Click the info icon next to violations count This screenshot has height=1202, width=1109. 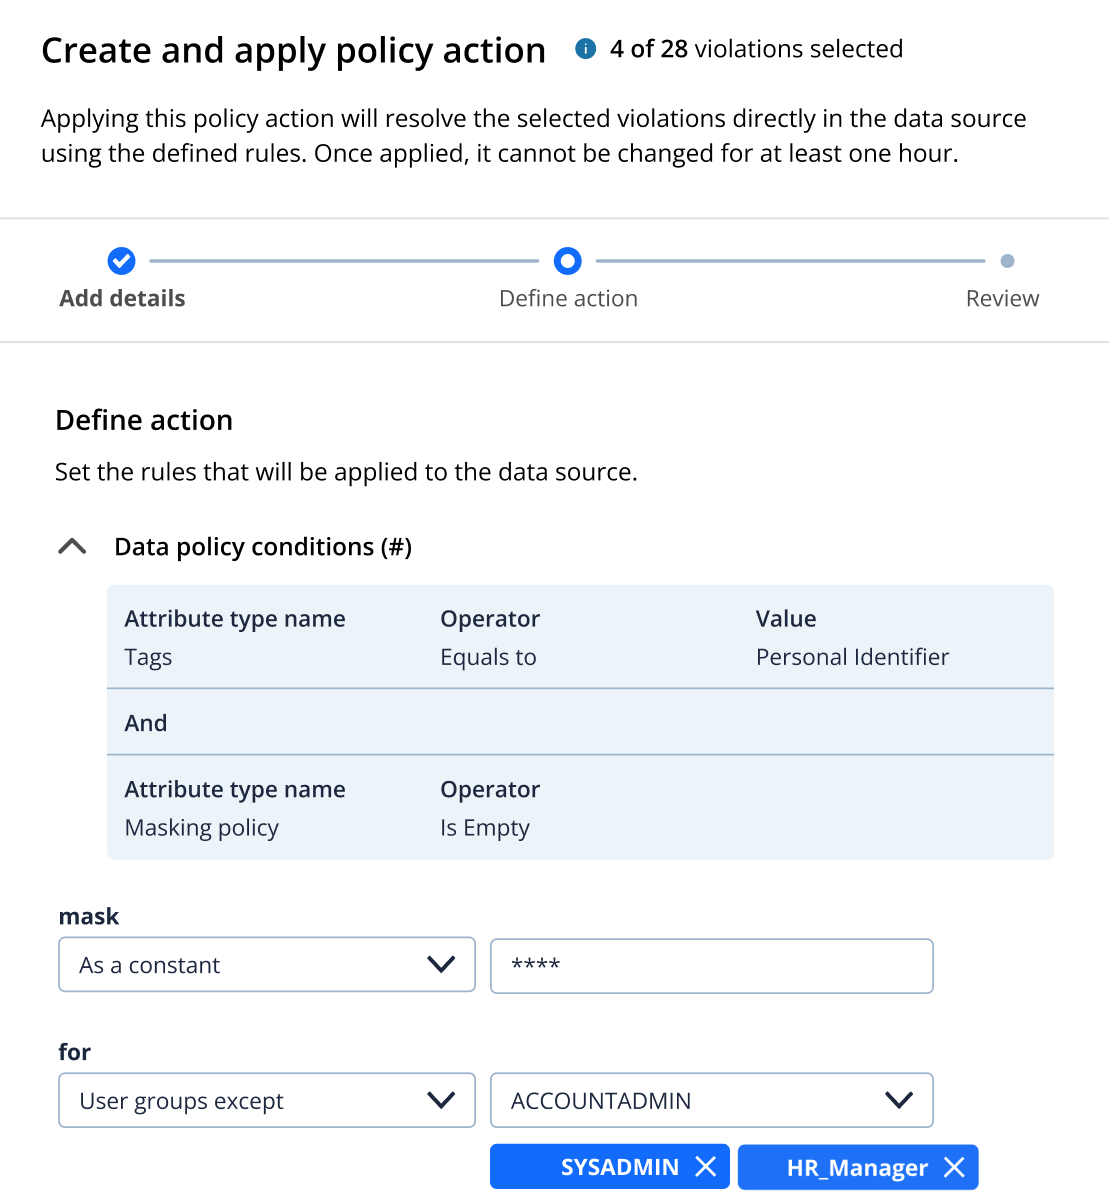pyautogui.click(x=585, y=48)
